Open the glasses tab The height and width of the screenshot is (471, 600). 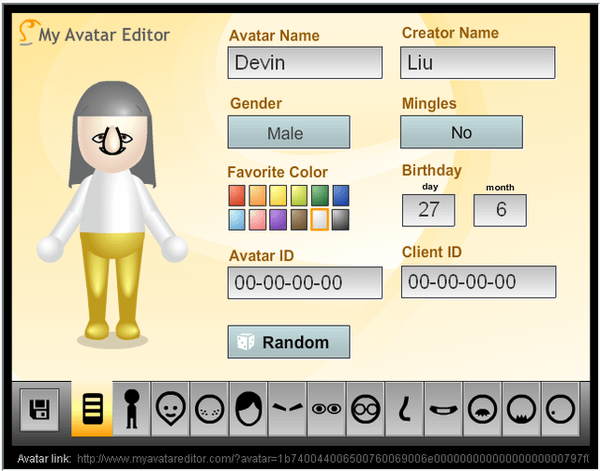click(366, 409)
